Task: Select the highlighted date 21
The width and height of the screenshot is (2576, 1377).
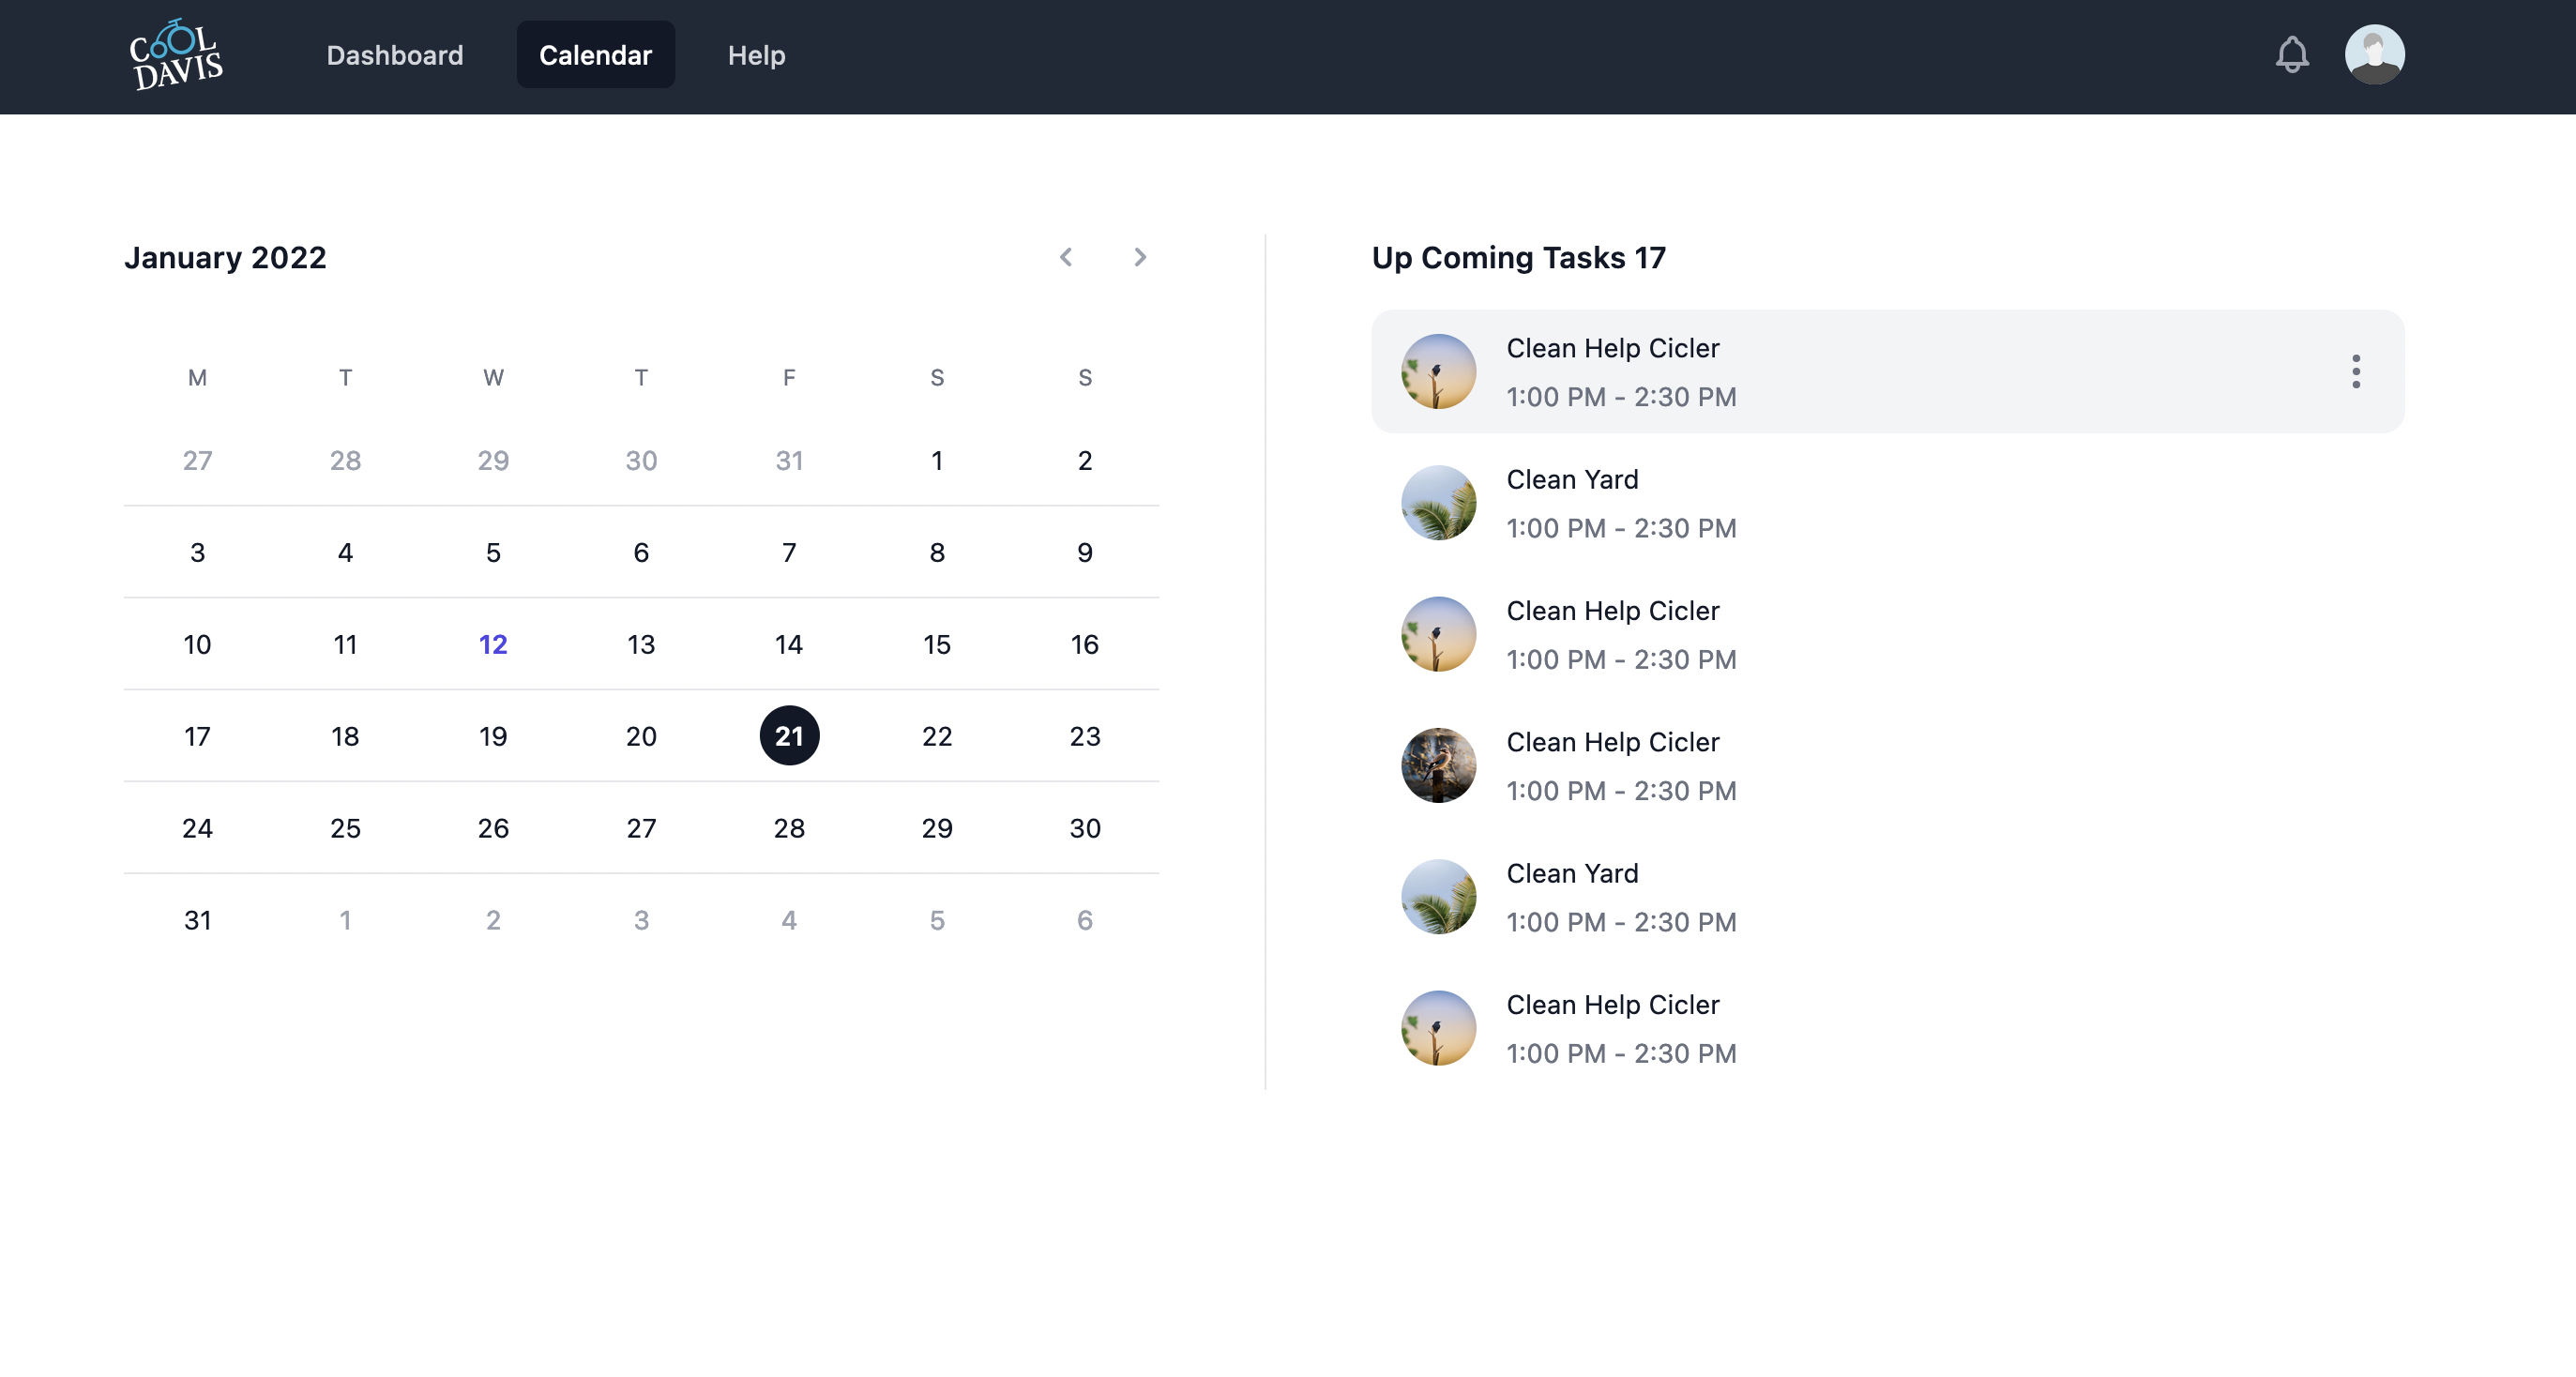Action: pos(789,736)
